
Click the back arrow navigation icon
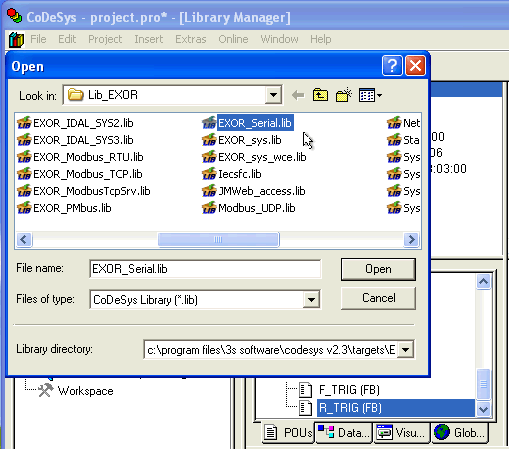298,95
